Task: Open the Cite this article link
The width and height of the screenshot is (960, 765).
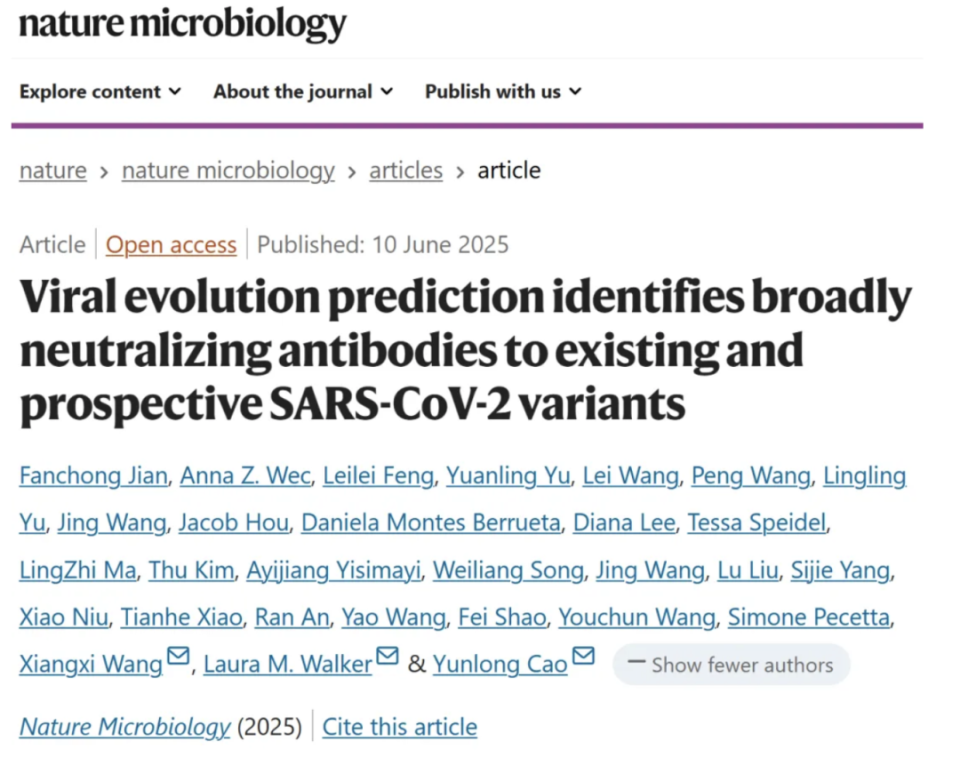Action: 399,727
